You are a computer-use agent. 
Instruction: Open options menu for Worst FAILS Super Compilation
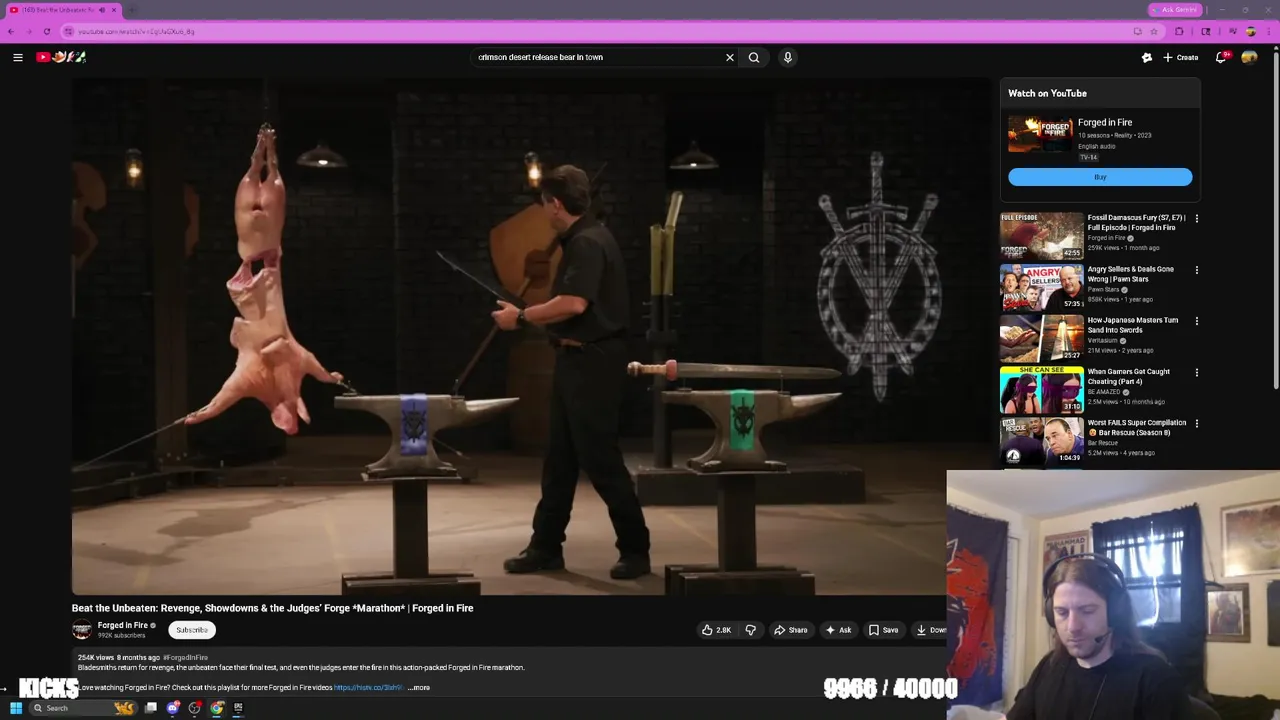1196,423
